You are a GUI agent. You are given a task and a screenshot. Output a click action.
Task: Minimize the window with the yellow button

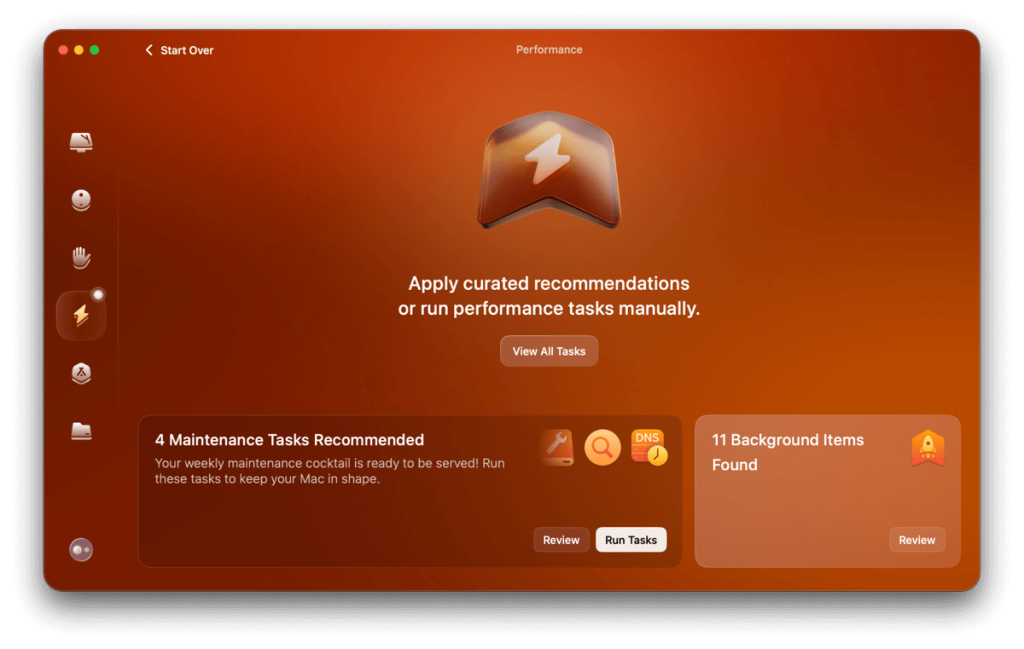pyautogui.click(x=79, y=50)
